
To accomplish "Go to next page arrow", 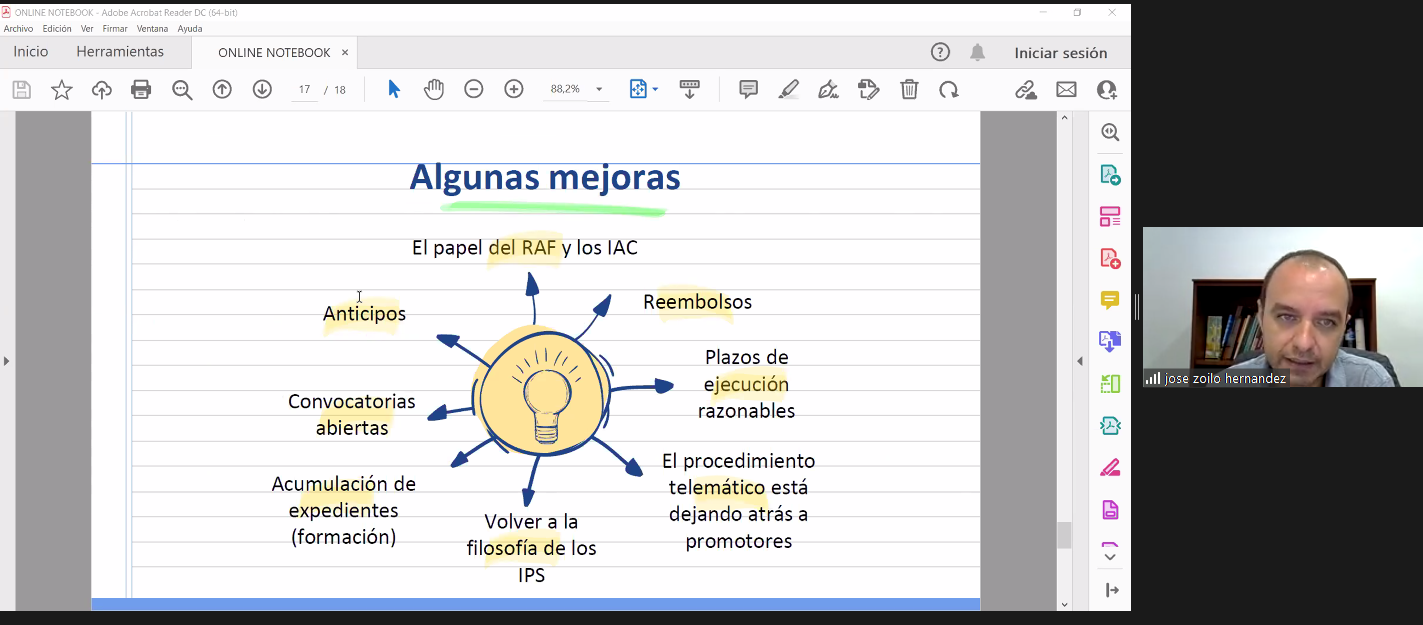I will pos(262,90).
